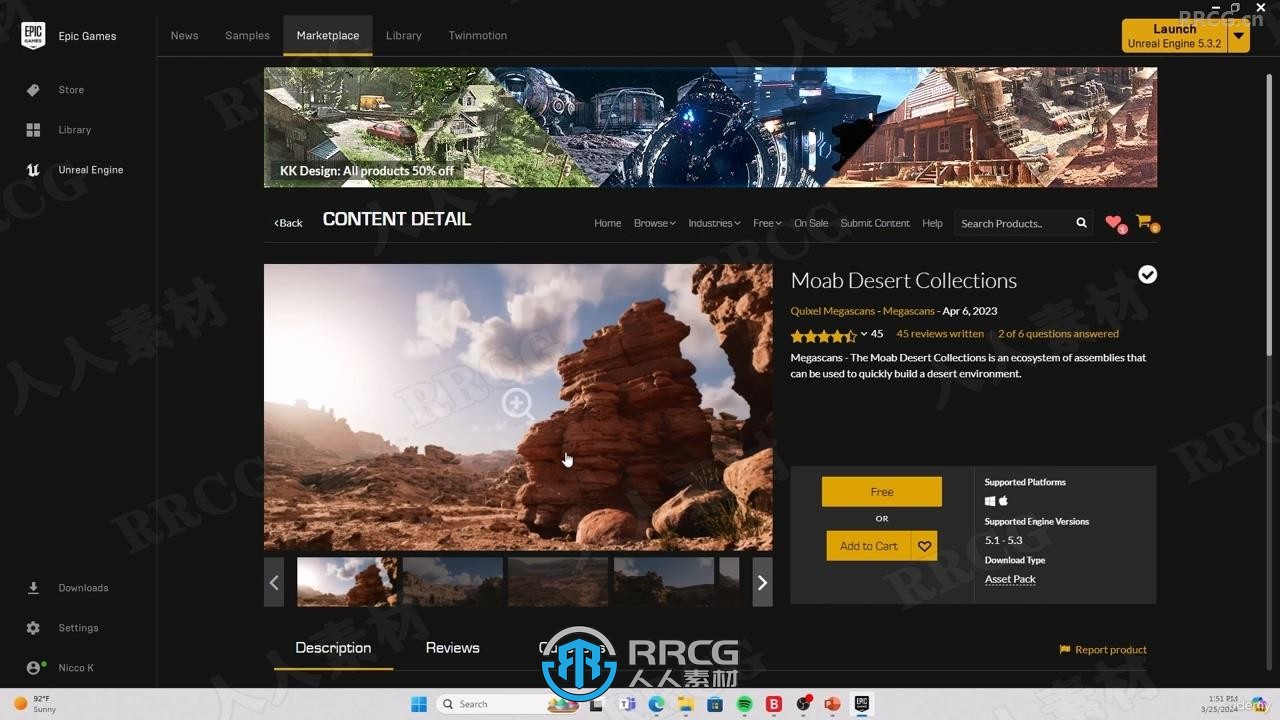This screenshot has height=720, width=1280.
Task: Open the Asset Pack download type link
Action: click(x=1010, y=579)
